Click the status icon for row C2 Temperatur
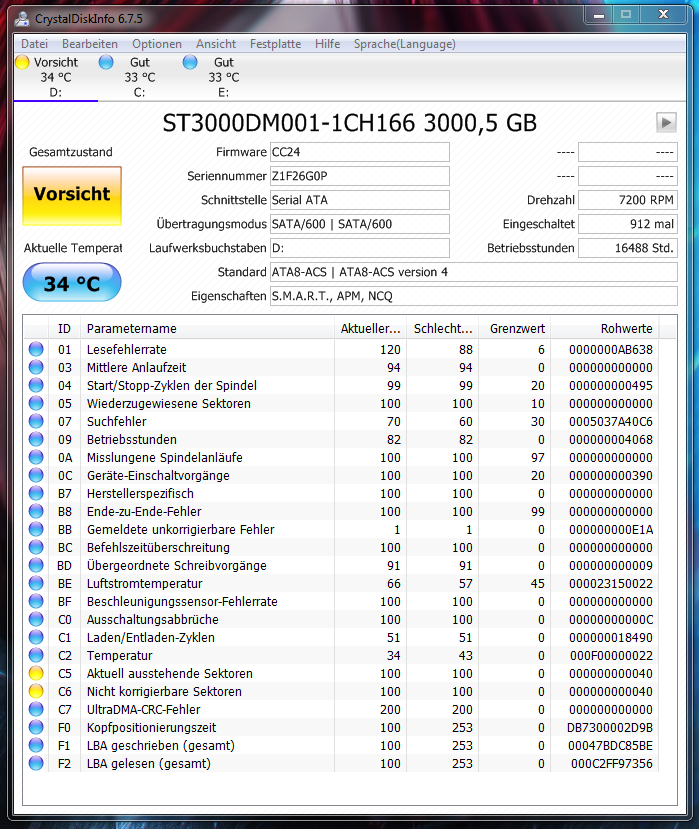This screenshot has width=699, height=829. (36, 655)
